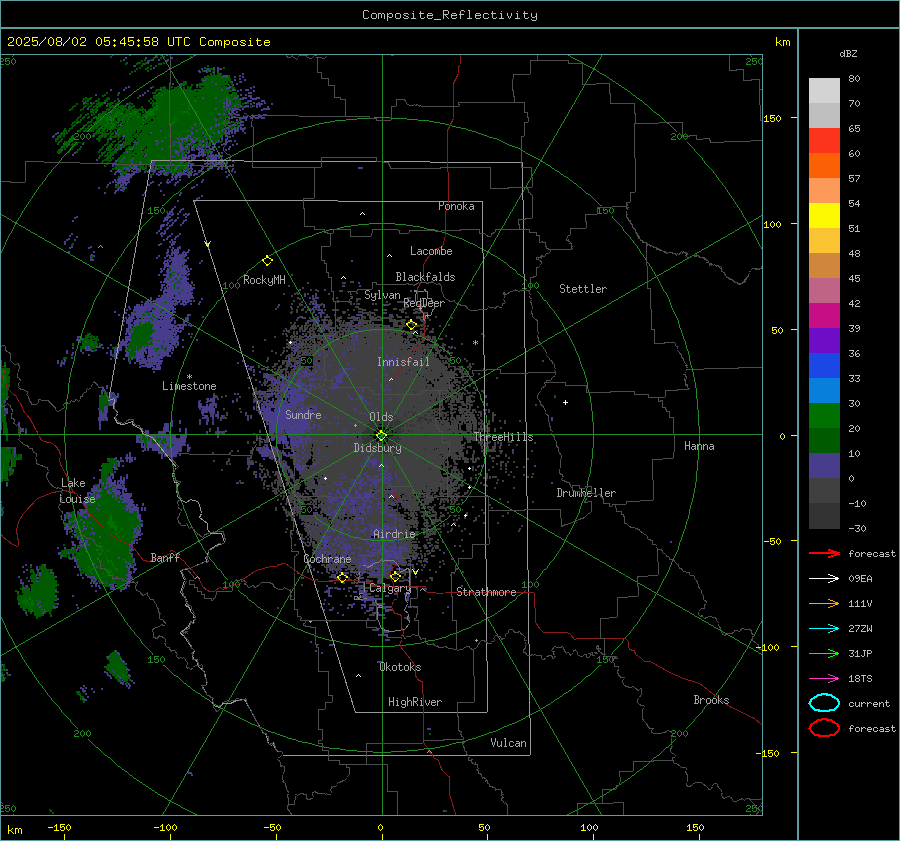Click the 'Airdrie' label
Image resolution: width=900 pixels, height=841 pixels.
click(x=394, y=534)
